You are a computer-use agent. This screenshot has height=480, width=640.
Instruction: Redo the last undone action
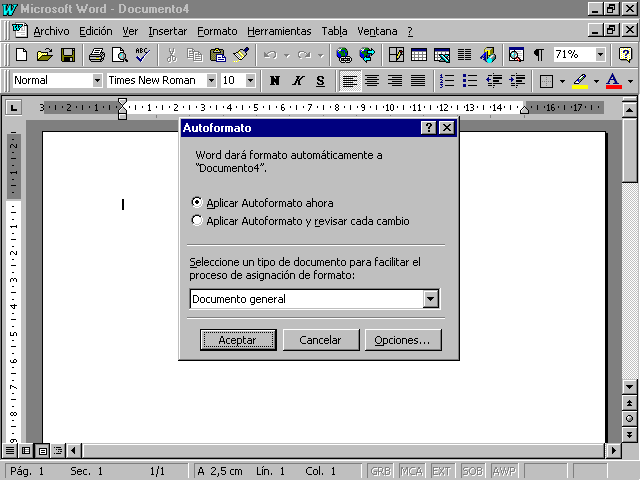[304, 55]
